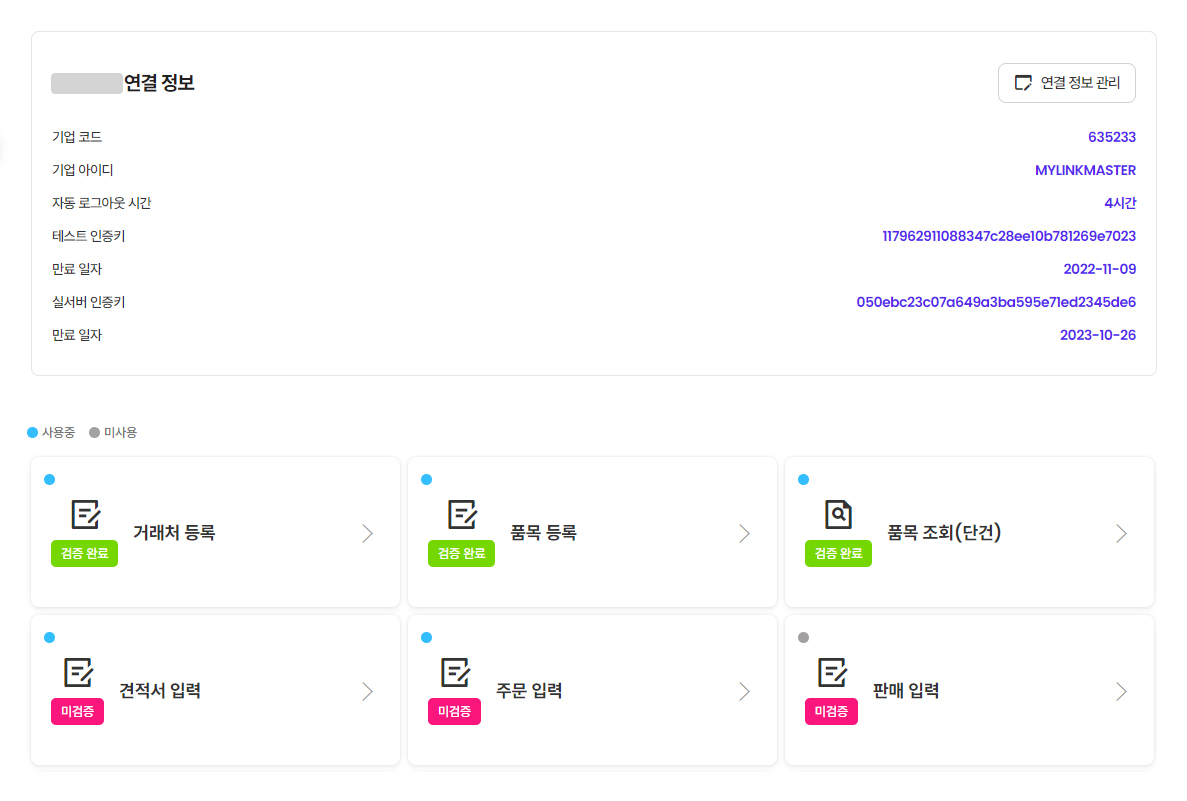The image size is (1187, 801).
Task: Click the 미검증 badge on 견적서 입력
Action: click(78, 712)
